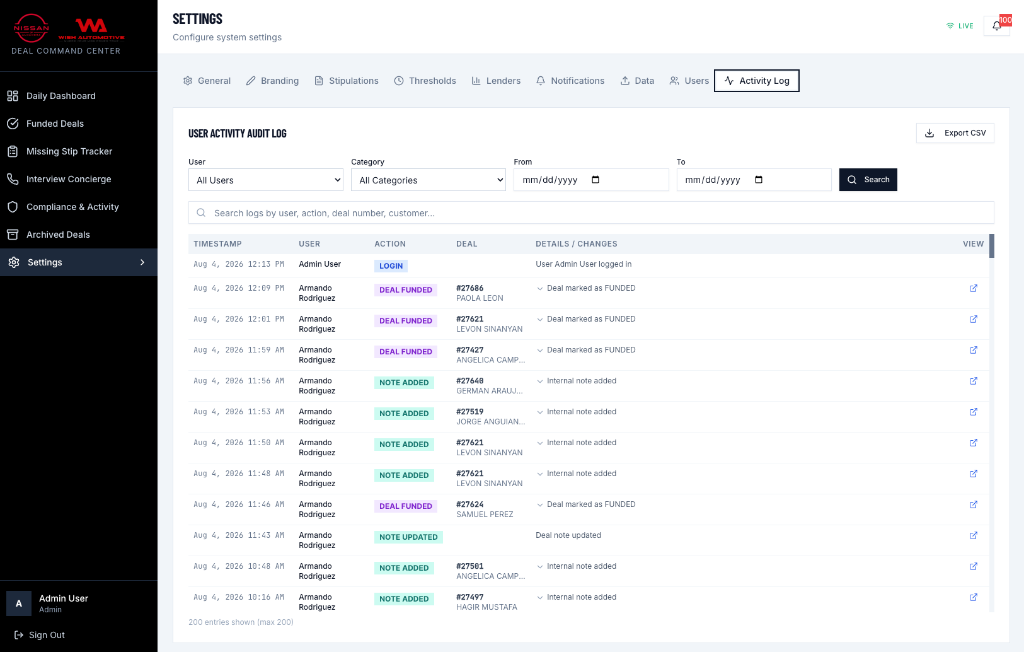Select the Activity Log tab
Image resolution: width=1024 pixels, height=652 pixels.
756,81
